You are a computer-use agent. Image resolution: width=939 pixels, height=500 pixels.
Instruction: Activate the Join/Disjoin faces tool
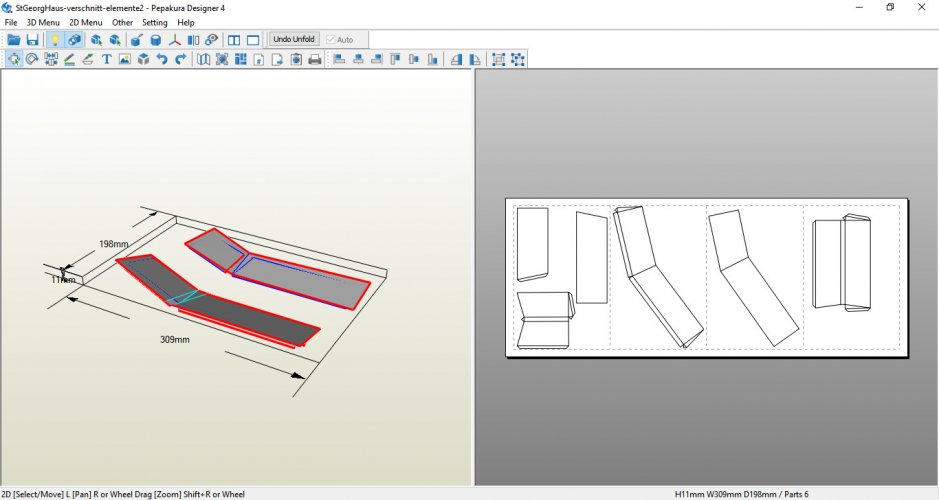(51, 59)
